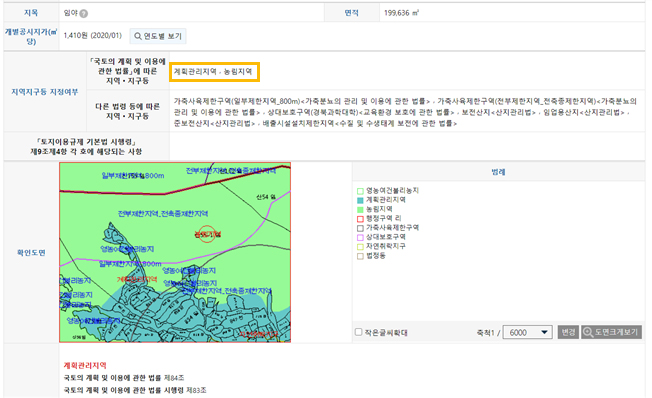Click the 계획관리지역 , 농림지역 zoning text
The width and height of the screenshot is (652, 398).
213,72
